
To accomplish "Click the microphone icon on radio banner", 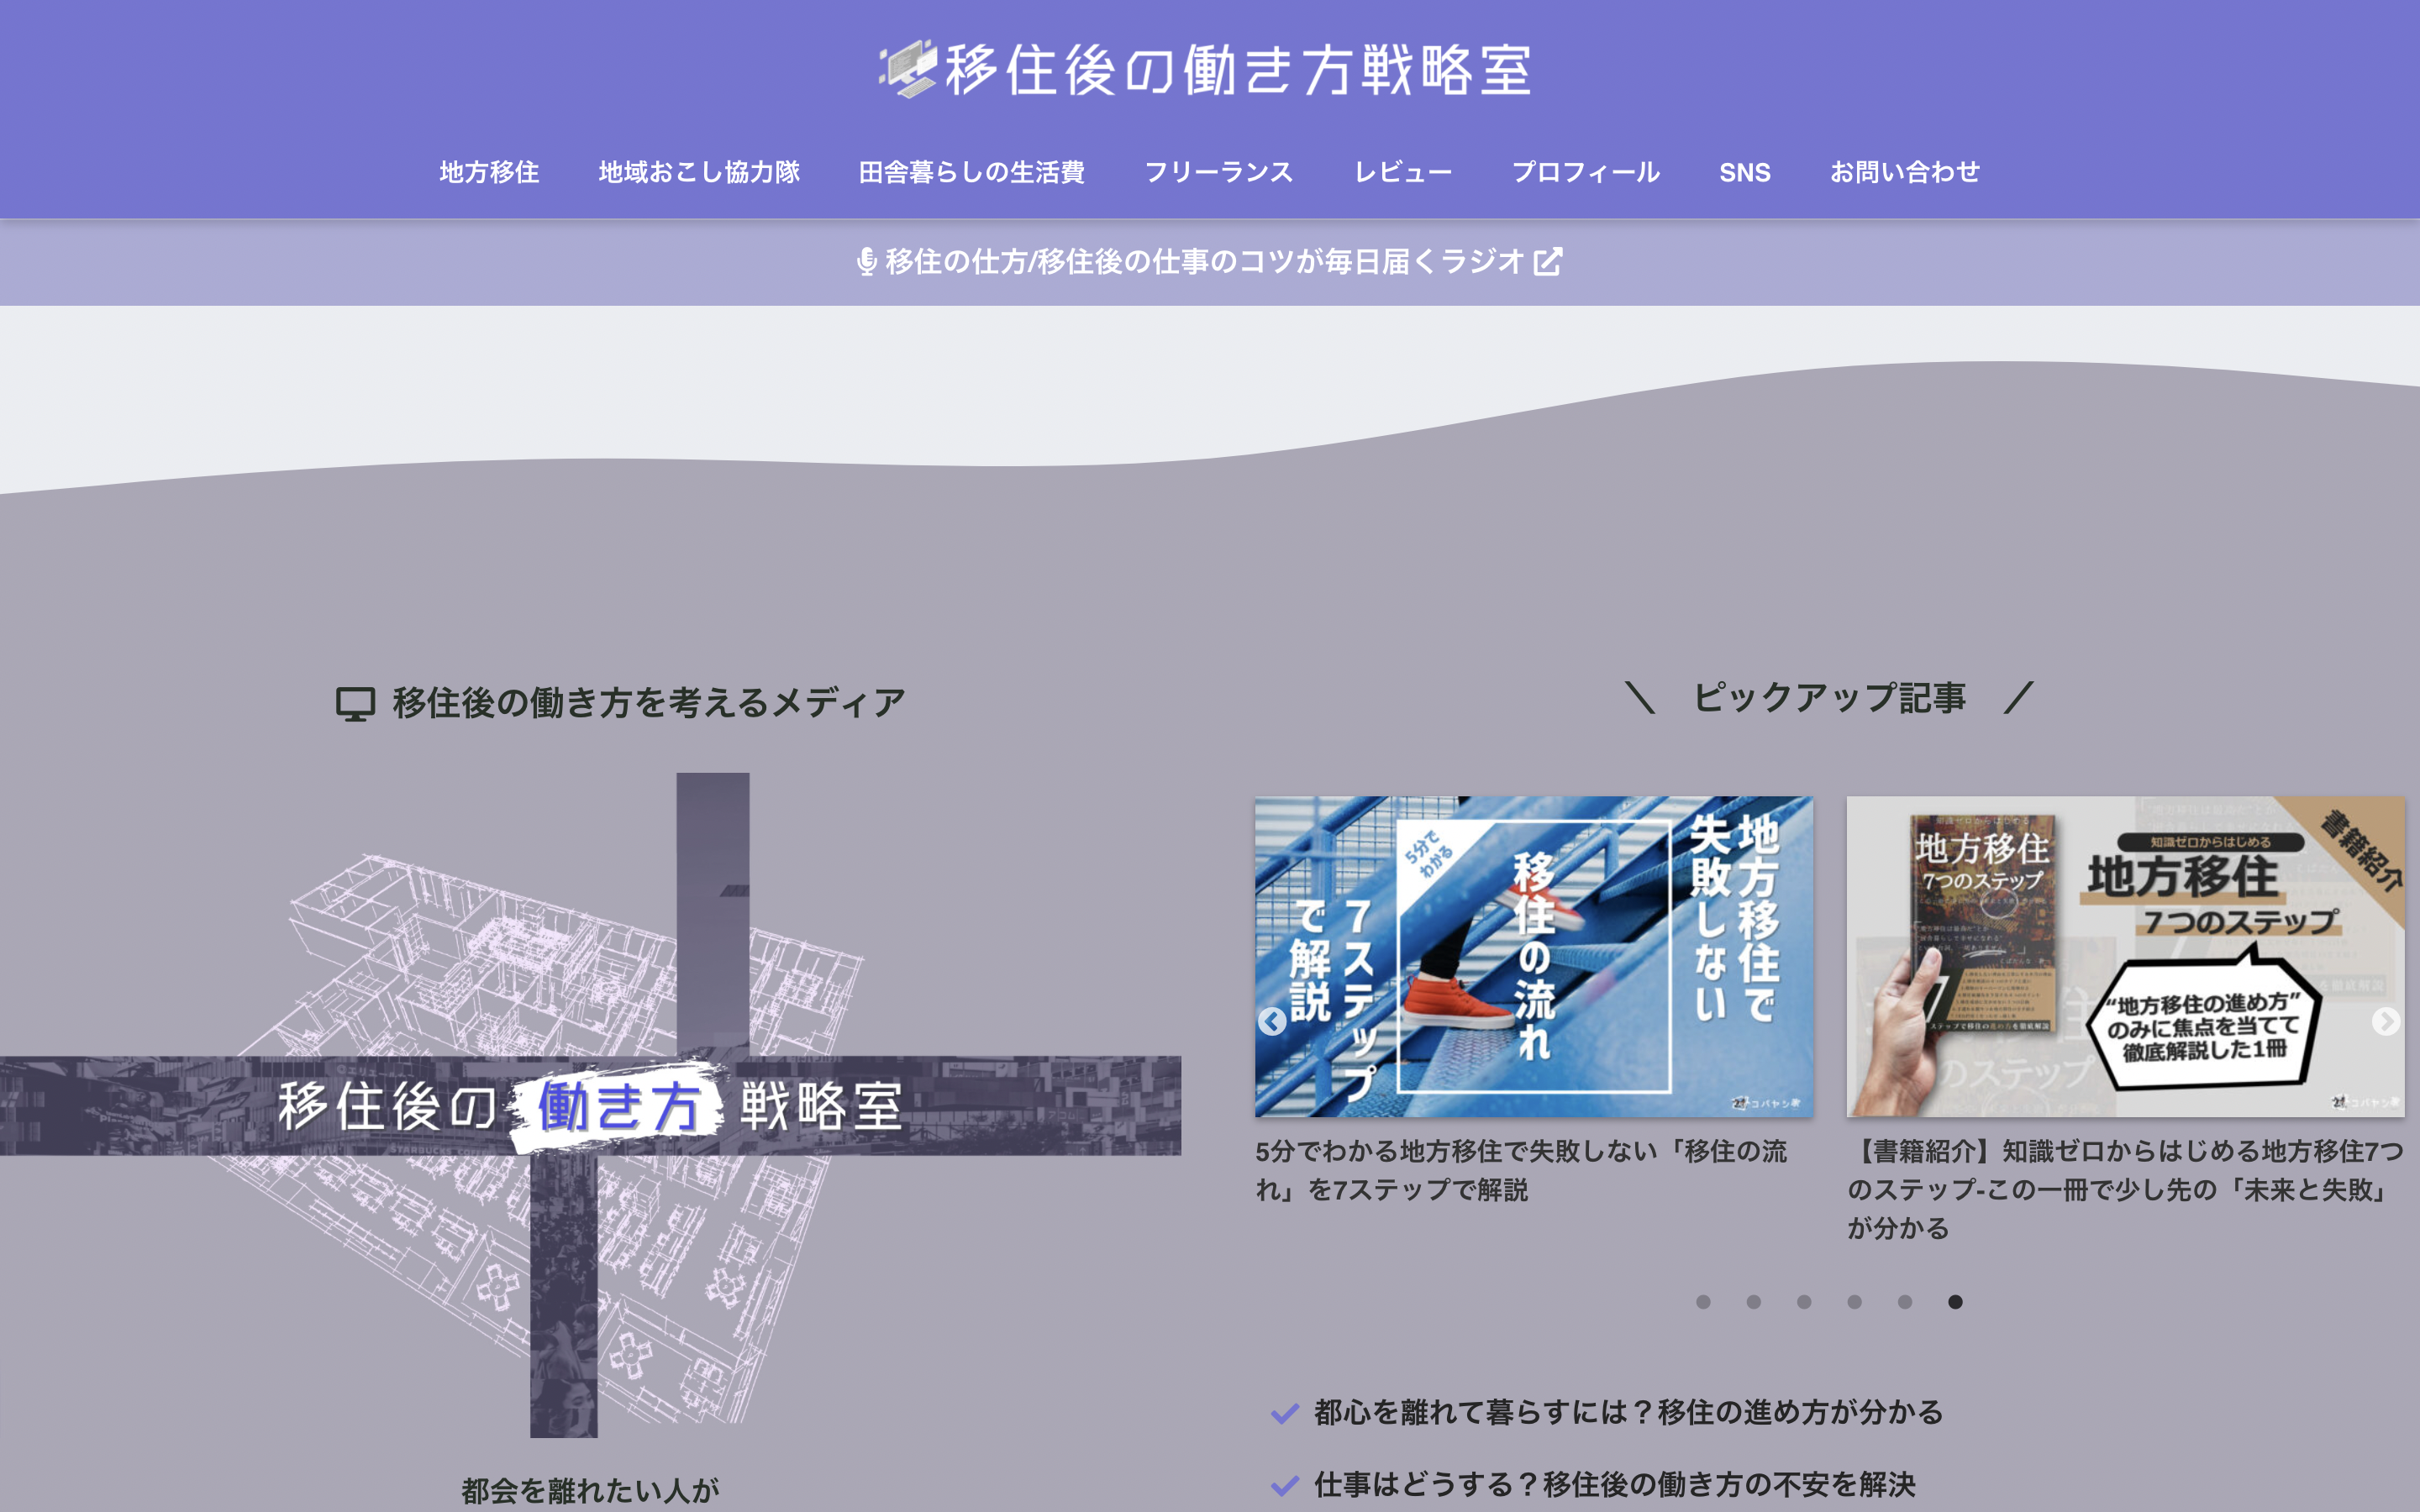I will 867,262.
